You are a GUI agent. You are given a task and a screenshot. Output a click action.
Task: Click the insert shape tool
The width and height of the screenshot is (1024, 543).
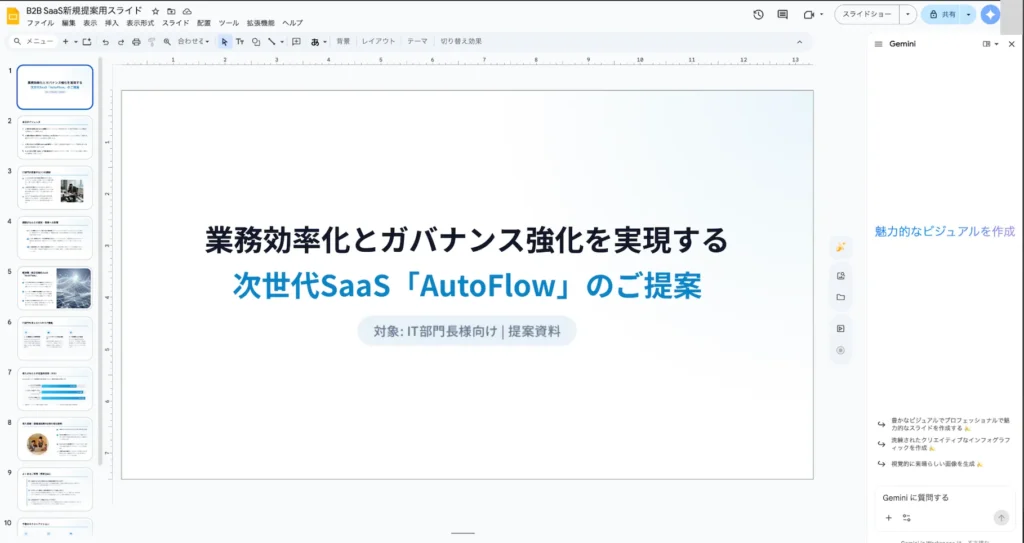point(256,42)
